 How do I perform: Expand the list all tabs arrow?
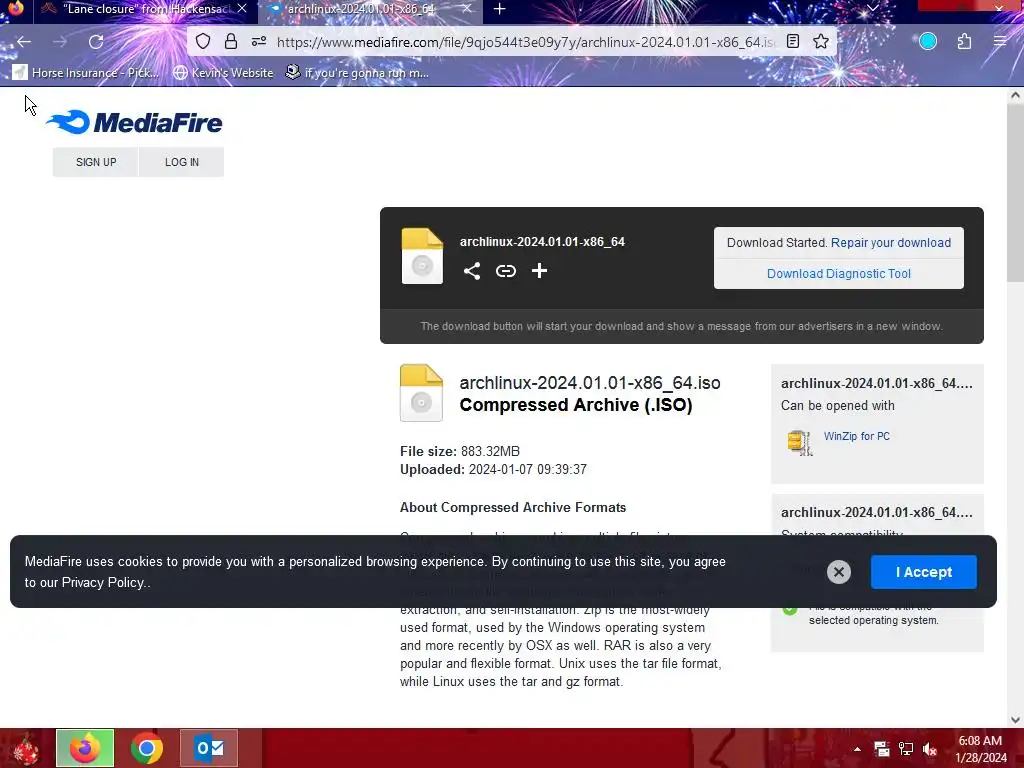tap(872, 8)
